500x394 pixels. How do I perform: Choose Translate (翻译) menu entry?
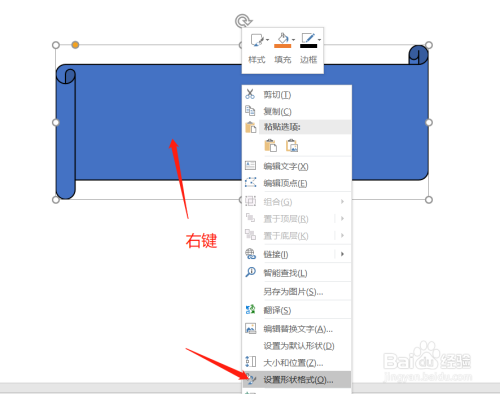point(297,310)
